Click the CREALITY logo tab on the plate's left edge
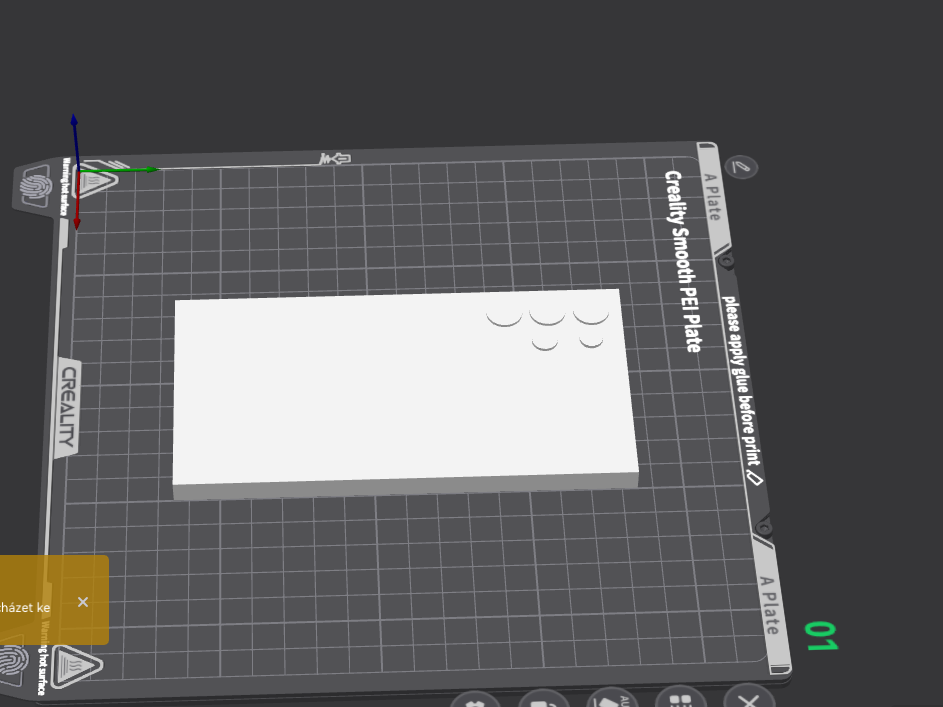This screenshot has height=707, width=943. coord(69,407)
